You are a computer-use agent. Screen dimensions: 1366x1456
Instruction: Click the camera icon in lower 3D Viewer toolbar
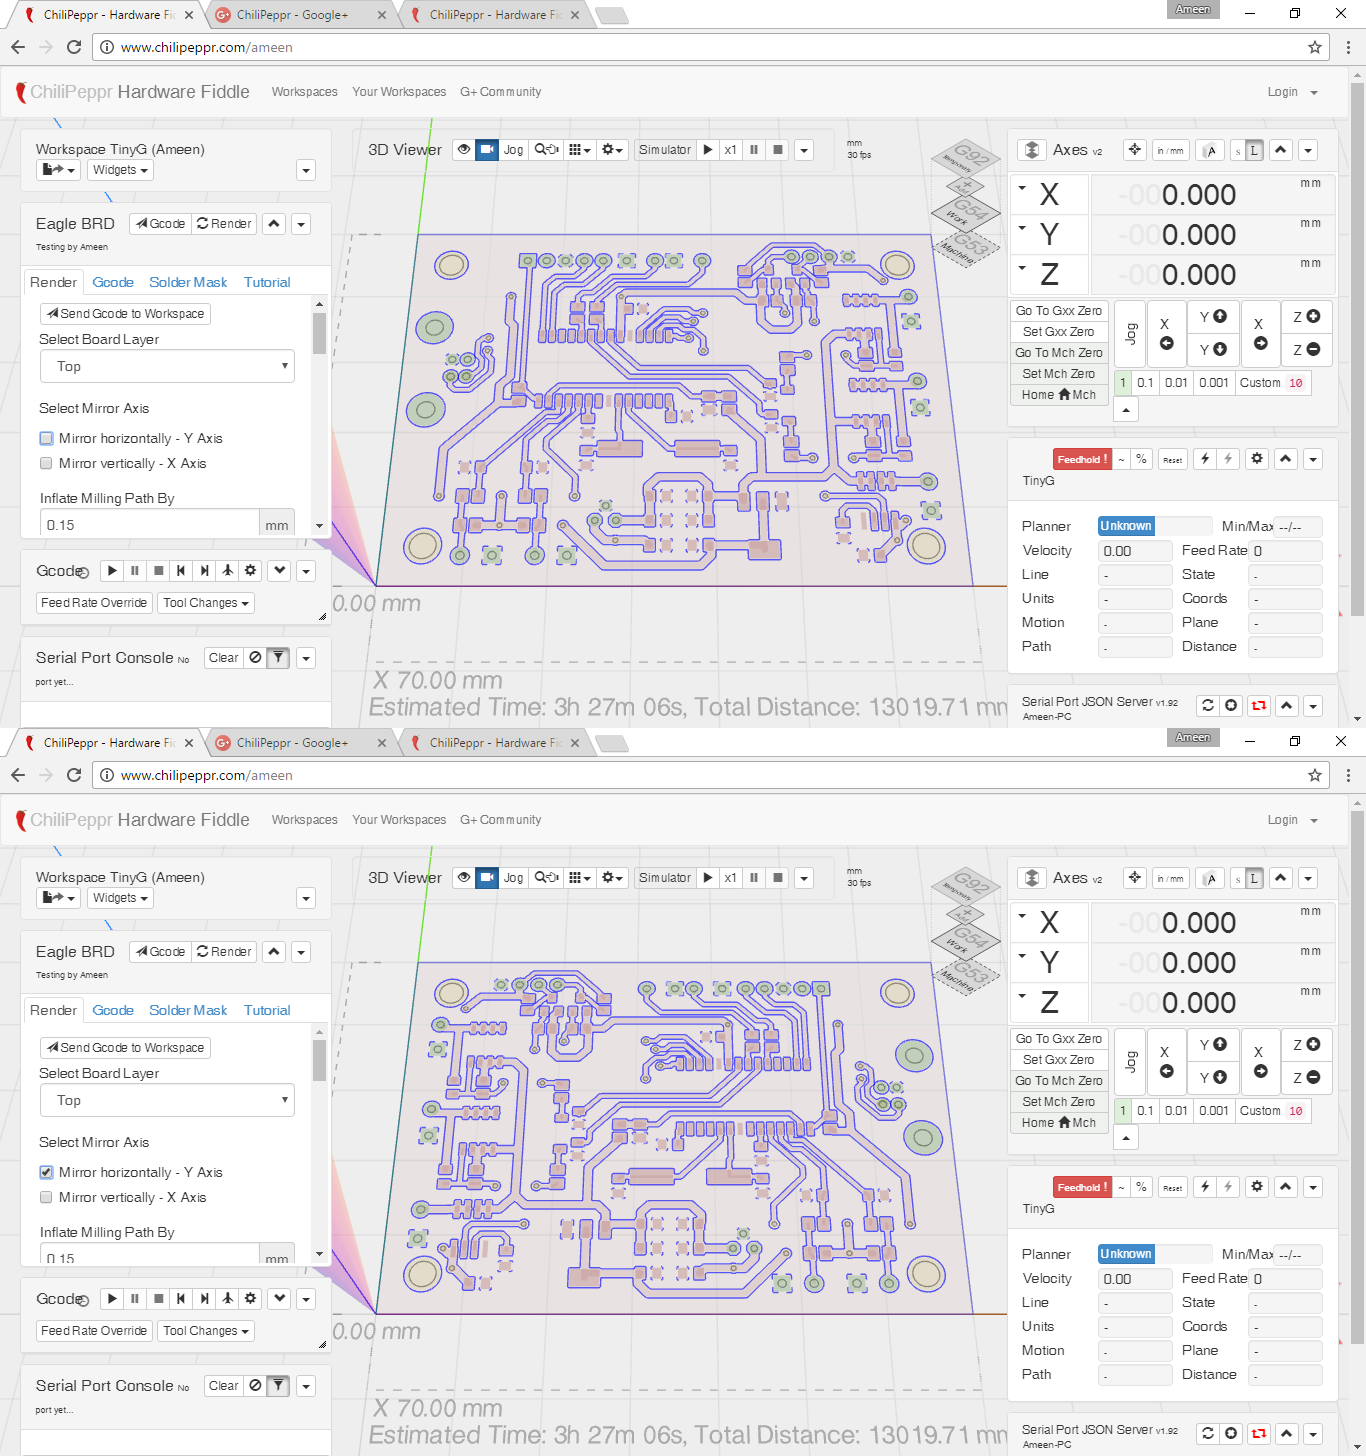(x=487, y=878)
